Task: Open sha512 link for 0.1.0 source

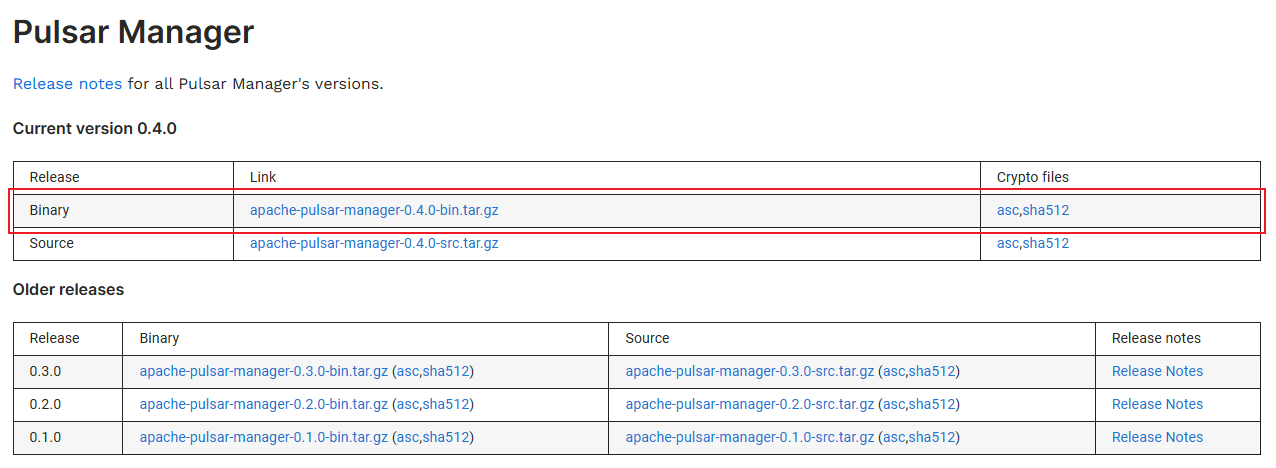Action: (932, 437)
